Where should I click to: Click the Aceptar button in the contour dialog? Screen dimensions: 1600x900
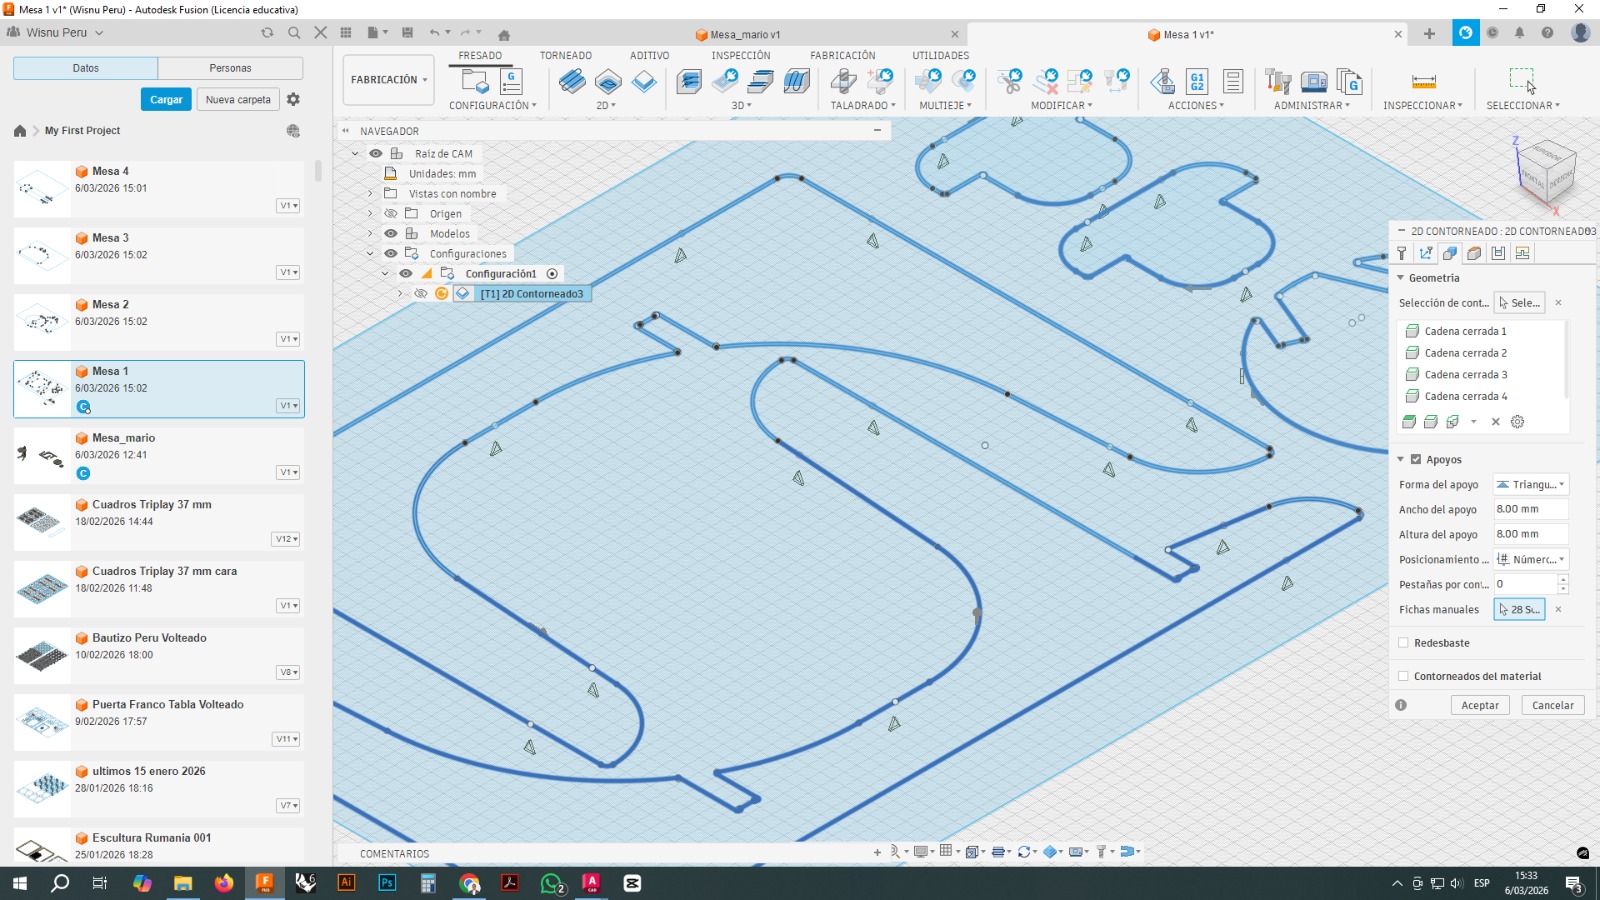pos(1480,705)
